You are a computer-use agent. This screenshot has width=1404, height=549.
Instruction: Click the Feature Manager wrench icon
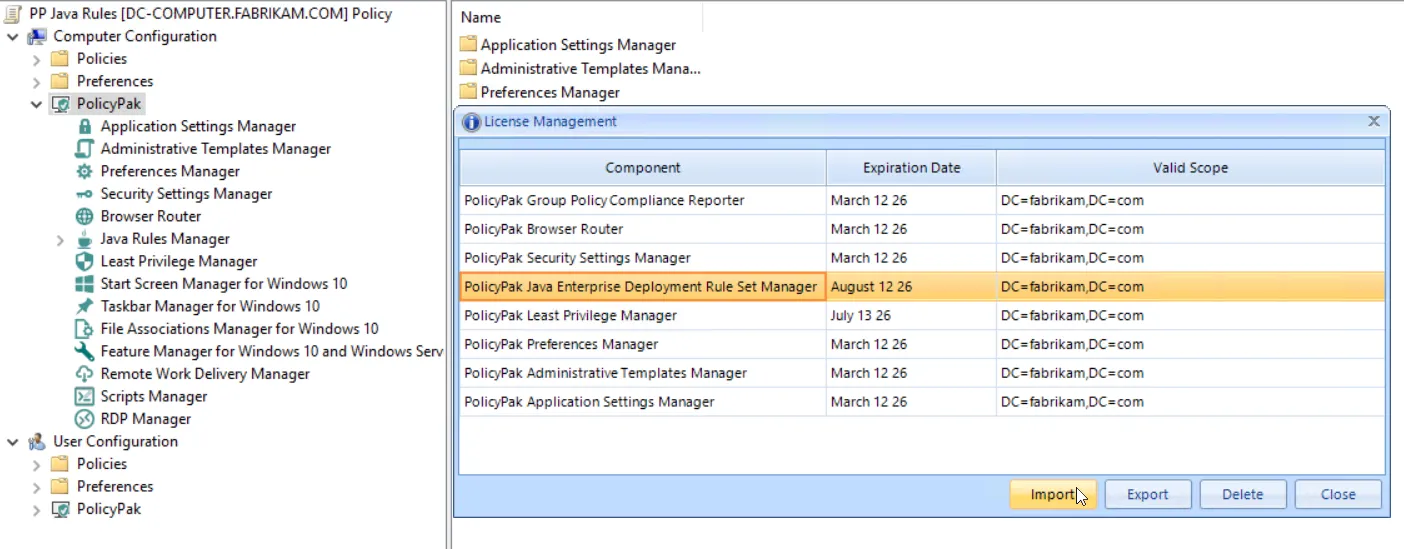84,351
